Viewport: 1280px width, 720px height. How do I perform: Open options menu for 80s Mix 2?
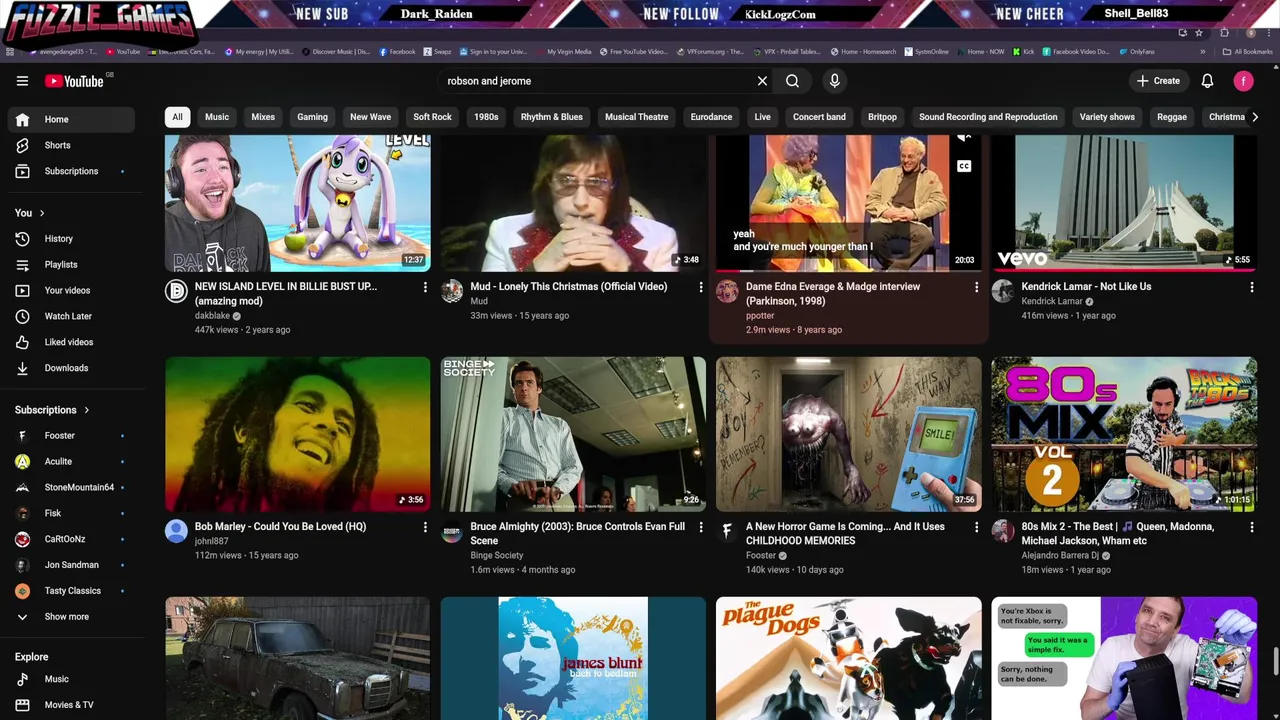pos(1252,527)
